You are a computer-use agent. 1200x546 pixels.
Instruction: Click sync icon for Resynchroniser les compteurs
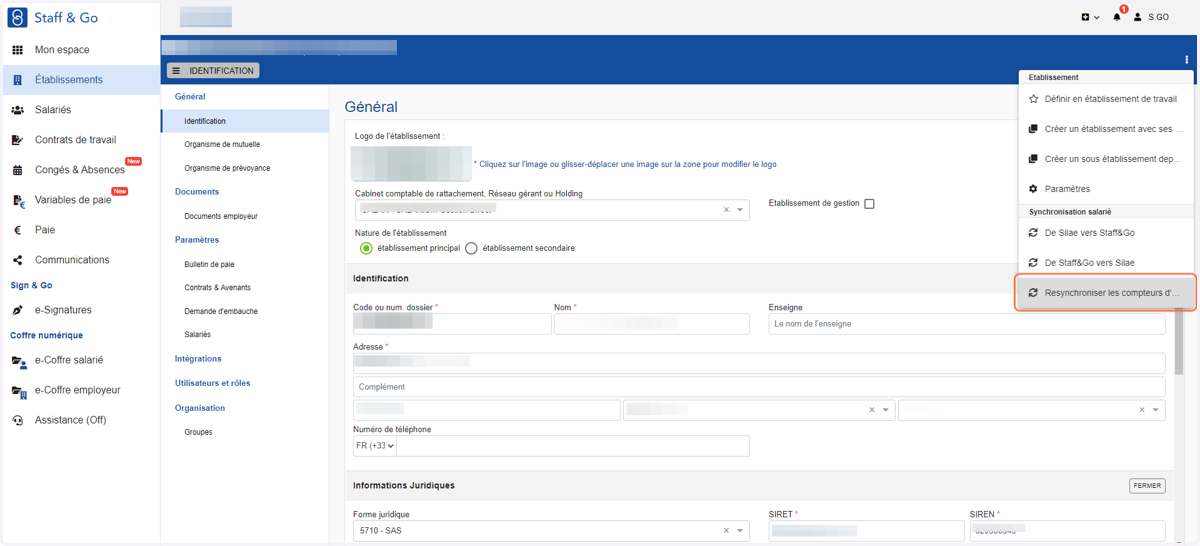(1033, 293)
